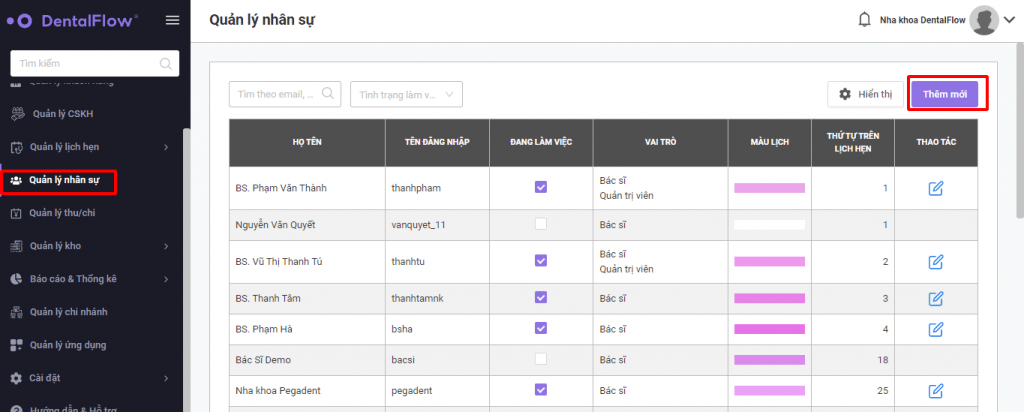Click the VAI TRÒ column header
This screenshot has width=1024, height=412.
click(x=660, y=142)
